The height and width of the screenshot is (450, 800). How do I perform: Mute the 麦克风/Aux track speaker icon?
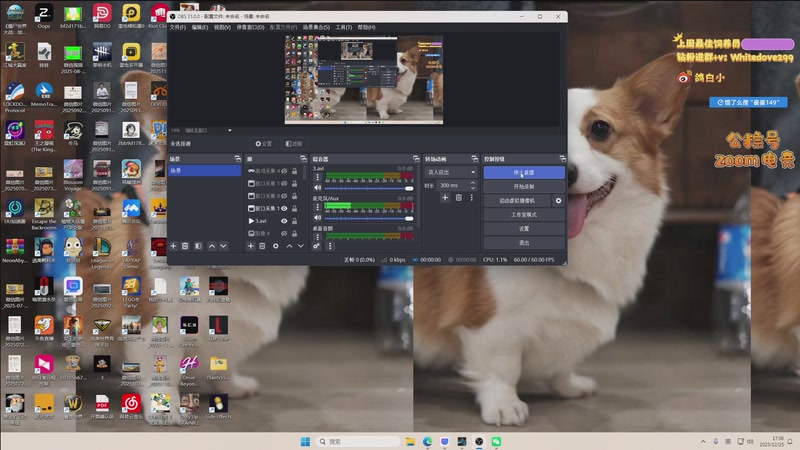tap(317, 218)
